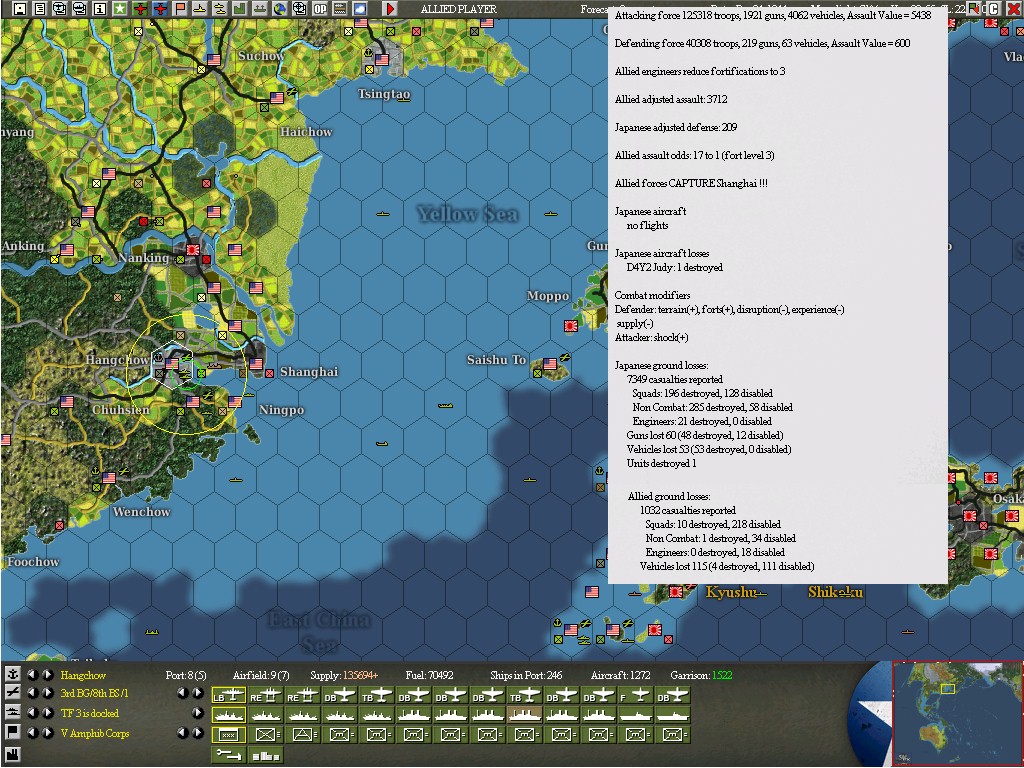Screen dimensions: 1024x768
Task: Go to next base left of Hangchow
Action: [x=48, y=675]
